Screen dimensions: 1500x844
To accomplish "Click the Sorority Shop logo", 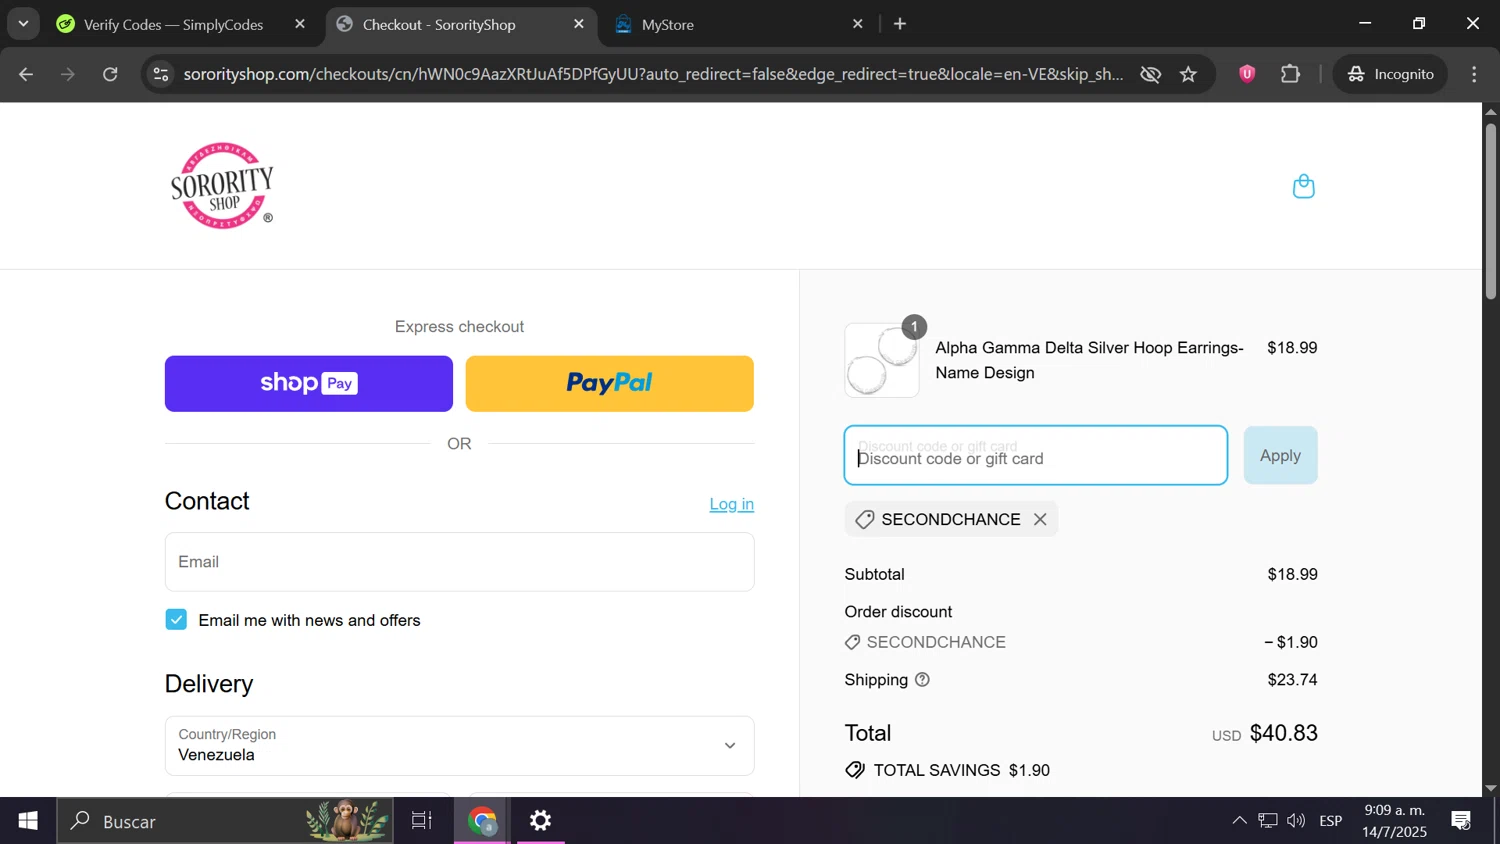I will (x=222, y=186).
